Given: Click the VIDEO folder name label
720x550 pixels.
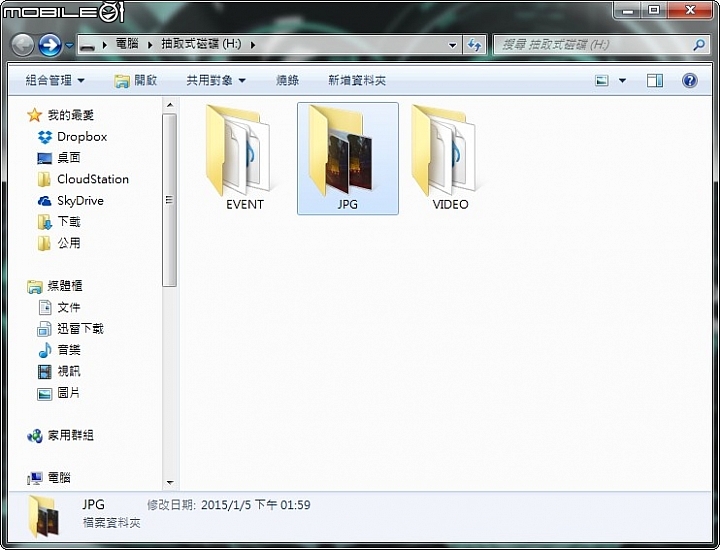Looking at the screenshot, I should 450,205.
